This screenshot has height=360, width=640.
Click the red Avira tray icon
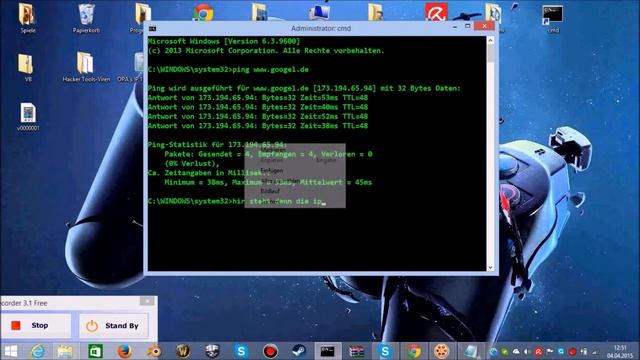[x=538, y=351]
